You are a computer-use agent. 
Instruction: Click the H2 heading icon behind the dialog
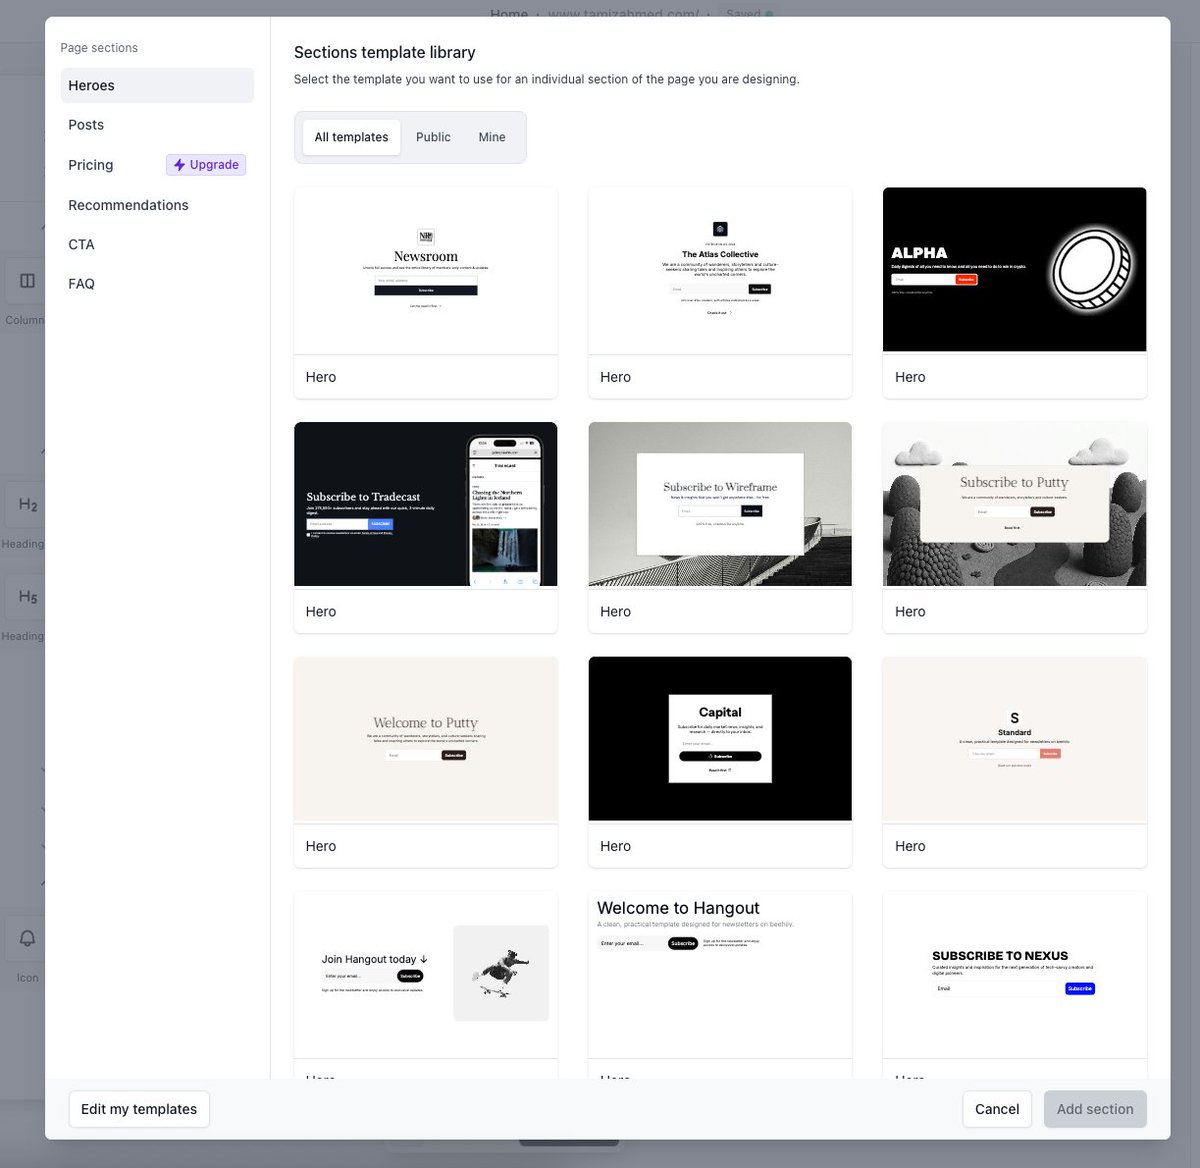click(x=27, y=505)
